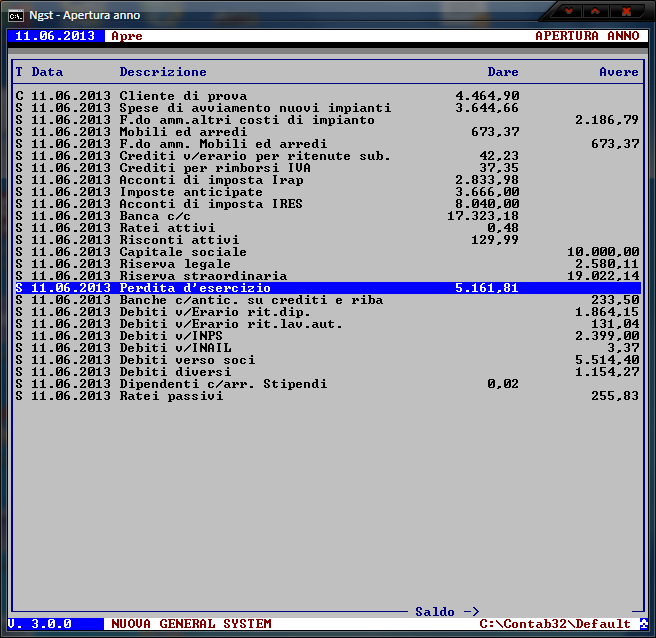Click the Avere column header
The image size is (656, 638).
click(x=618, y=72)
